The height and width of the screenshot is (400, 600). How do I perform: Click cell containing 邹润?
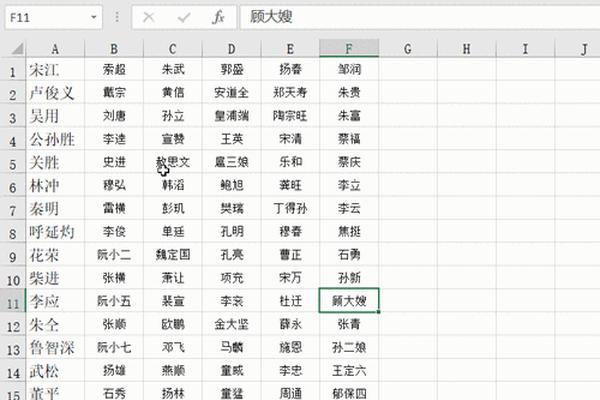(349, 70)
